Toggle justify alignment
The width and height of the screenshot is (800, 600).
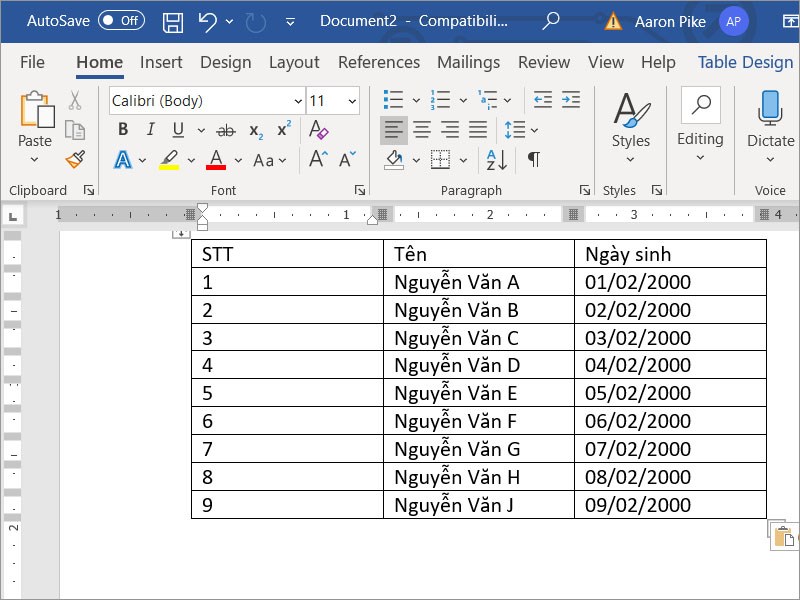coord(478,130)
